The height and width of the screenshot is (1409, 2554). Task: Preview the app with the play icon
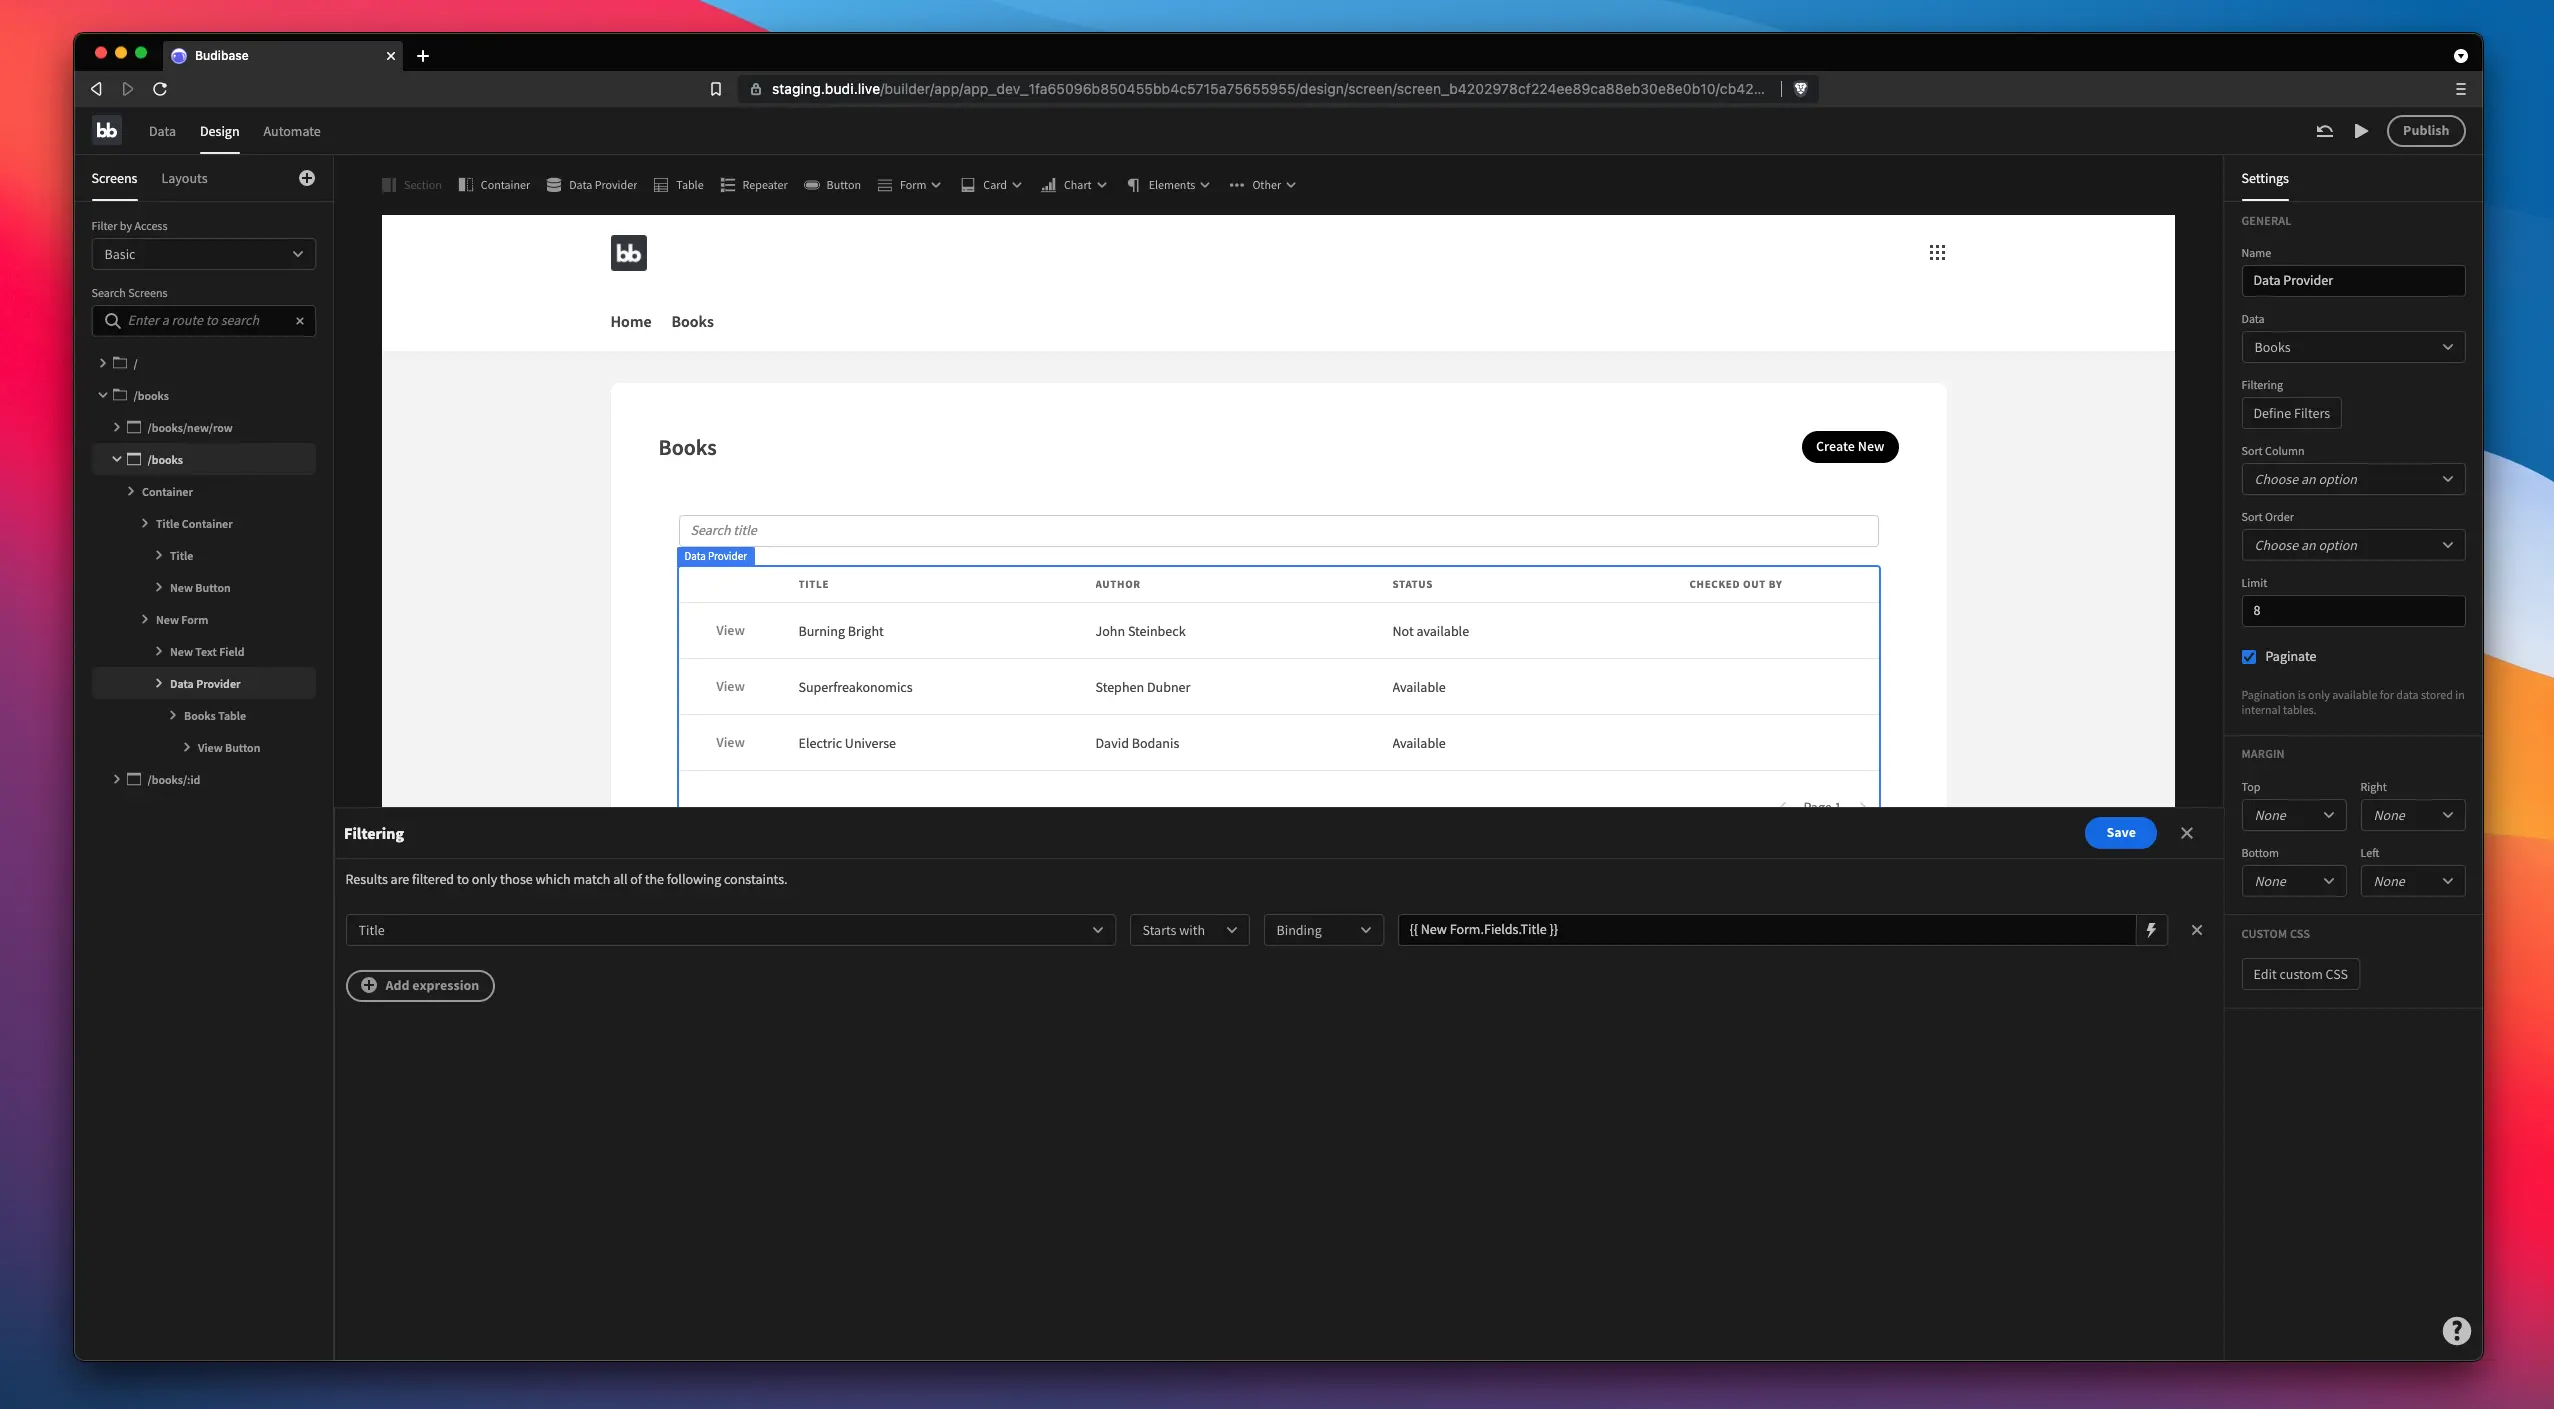click(2358, 130)
